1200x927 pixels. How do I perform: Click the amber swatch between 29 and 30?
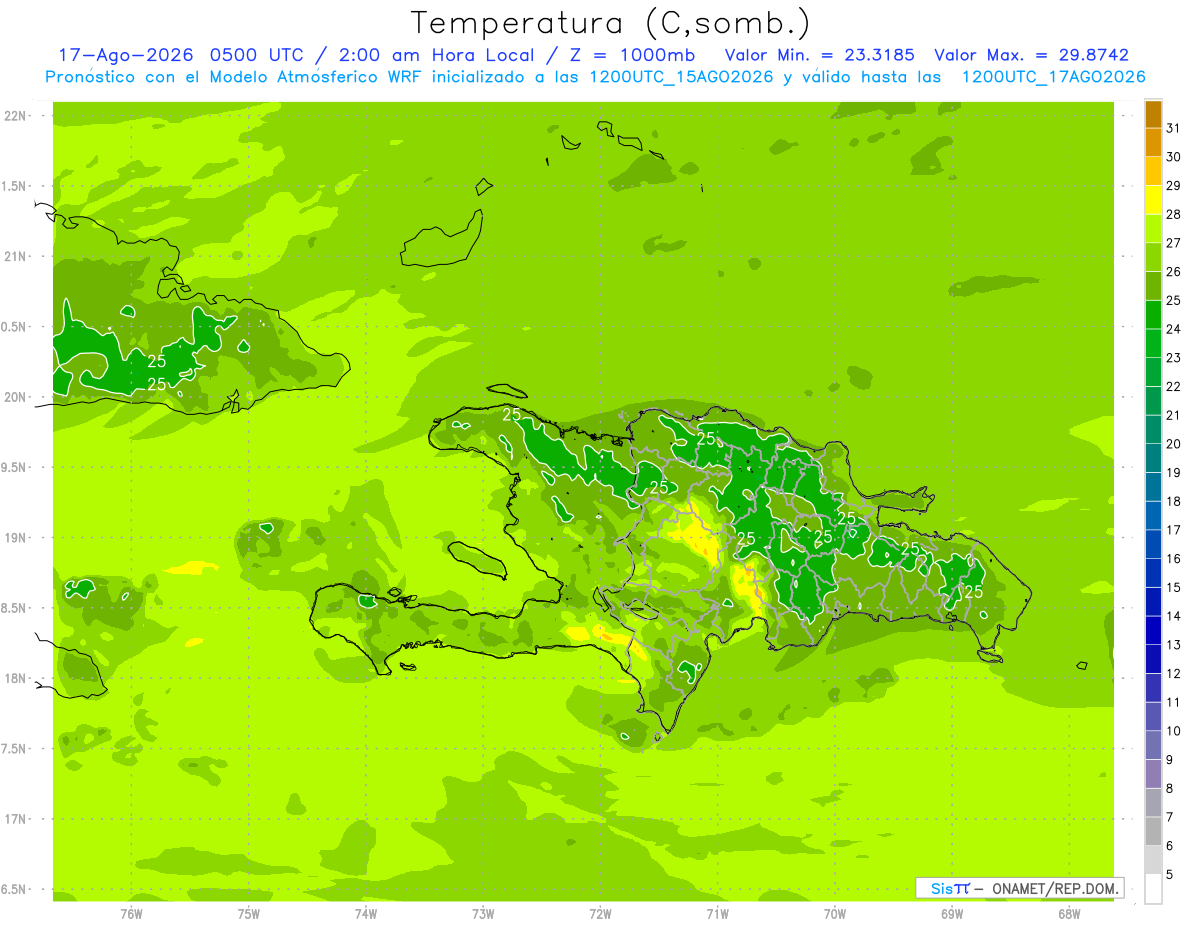click(1153, 171)
